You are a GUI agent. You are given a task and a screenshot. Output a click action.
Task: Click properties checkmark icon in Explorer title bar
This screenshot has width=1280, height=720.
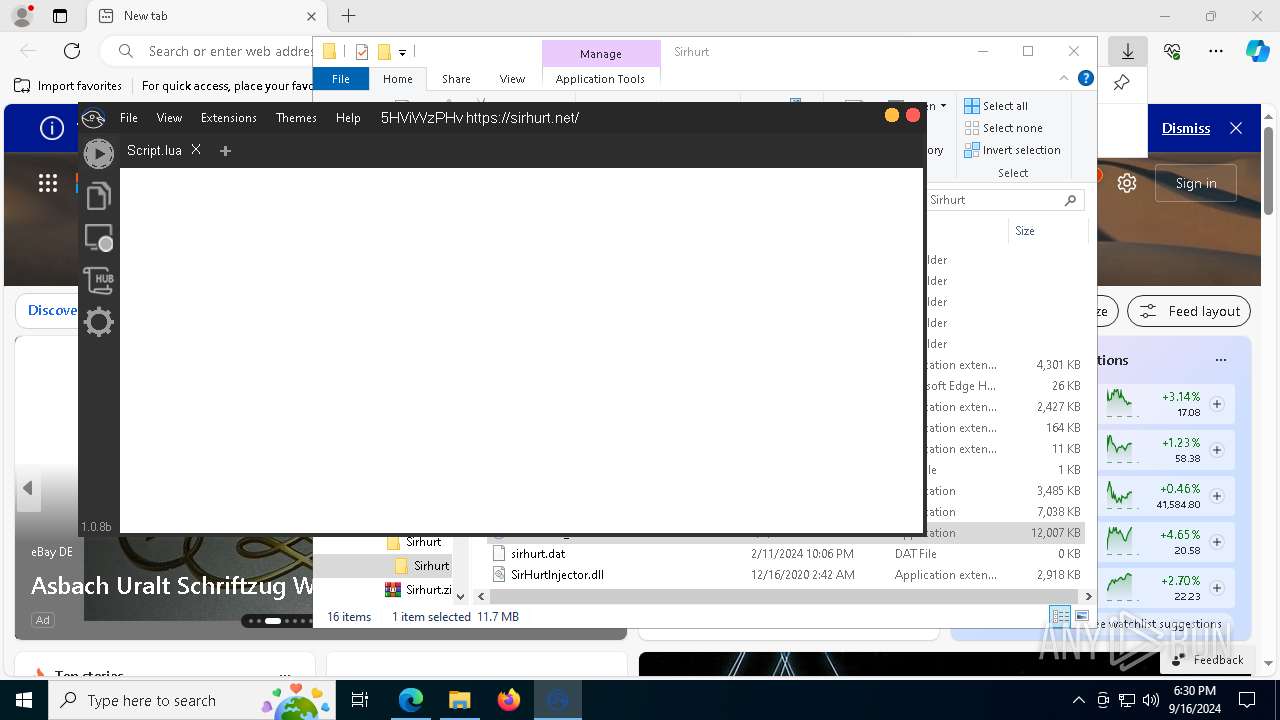362,52
